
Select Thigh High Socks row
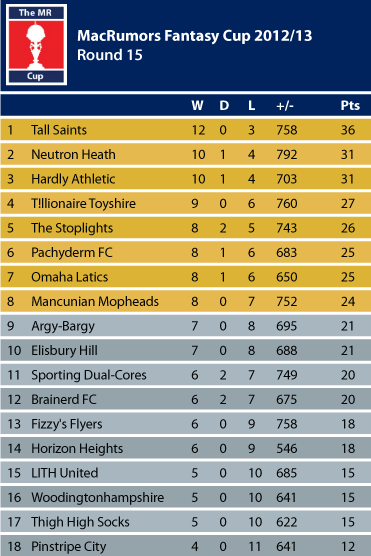click(x=186, y=522)
